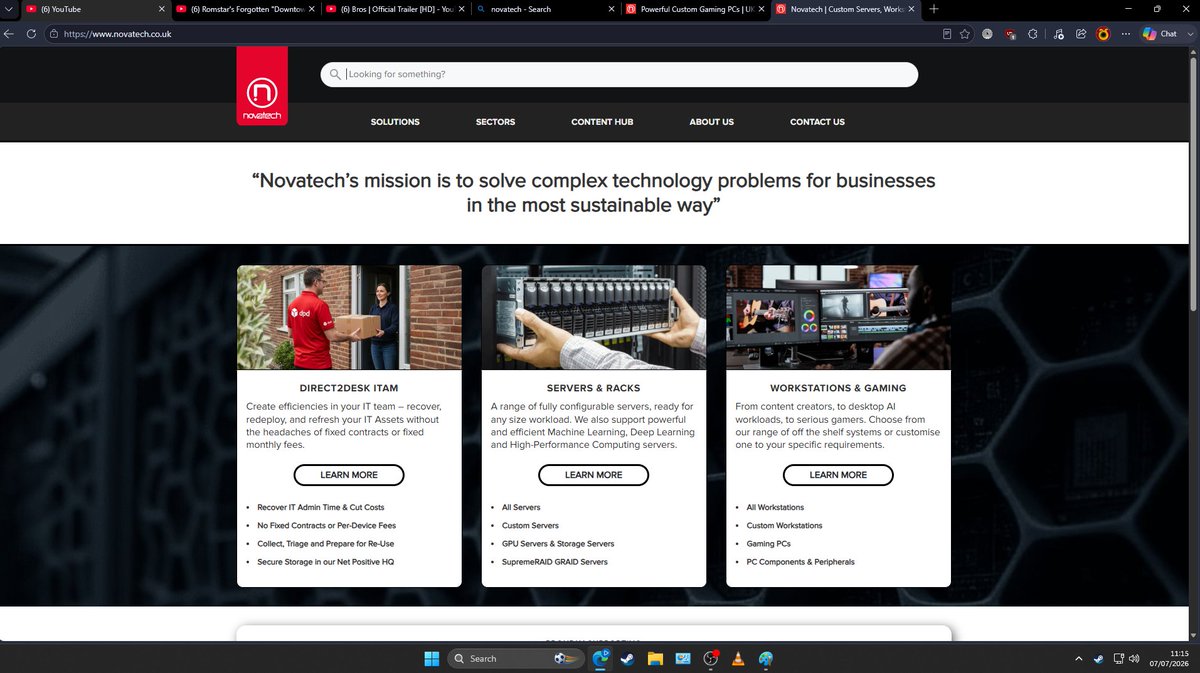Close the novatech - Search tab
This screenshot has height=673, width=1200.
pos(611,9)
